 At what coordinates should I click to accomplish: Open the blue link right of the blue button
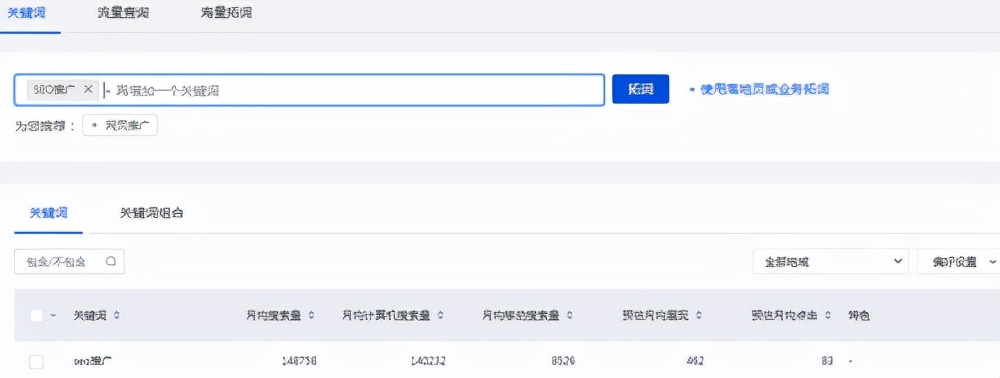tap(759, 89)
